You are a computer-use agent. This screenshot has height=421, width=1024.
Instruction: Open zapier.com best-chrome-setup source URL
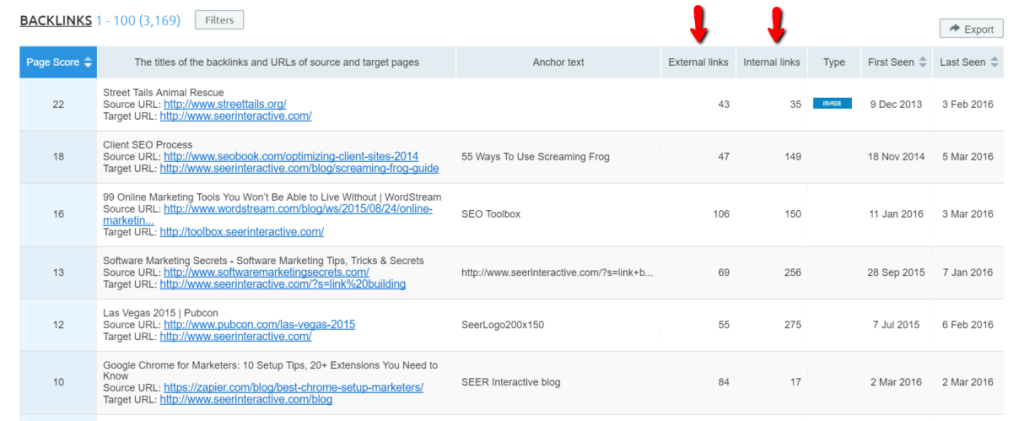(x=294, y=387)
